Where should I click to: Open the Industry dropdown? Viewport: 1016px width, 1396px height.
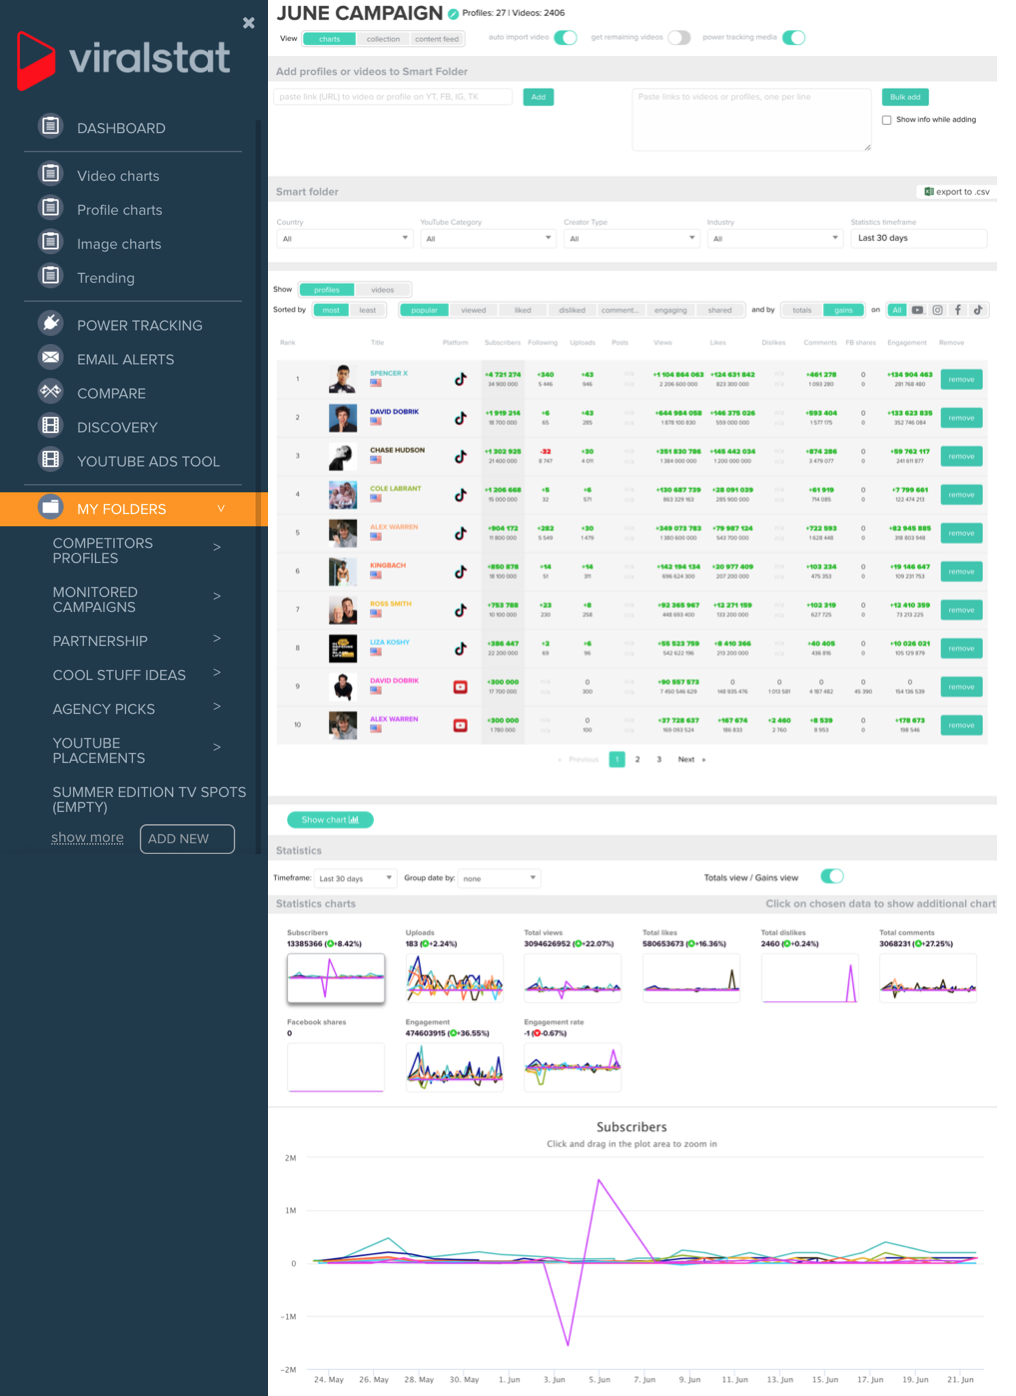click(x=775, y=238)
